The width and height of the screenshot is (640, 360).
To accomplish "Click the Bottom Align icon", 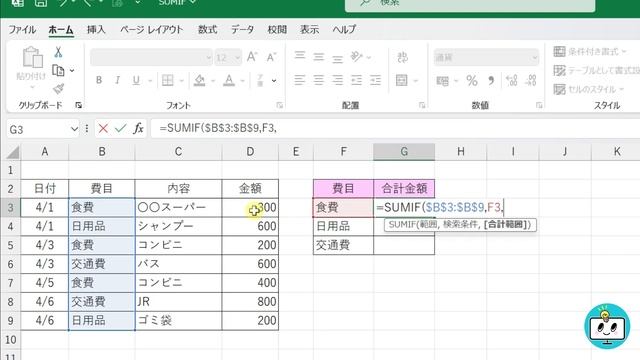I will pos(338,59).
